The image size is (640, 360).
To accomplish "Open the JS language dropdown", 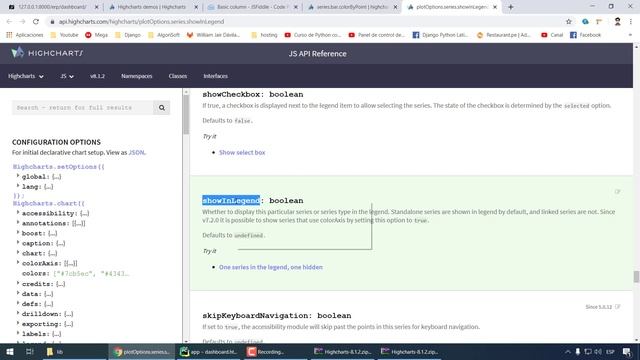I will click(67, 76).
